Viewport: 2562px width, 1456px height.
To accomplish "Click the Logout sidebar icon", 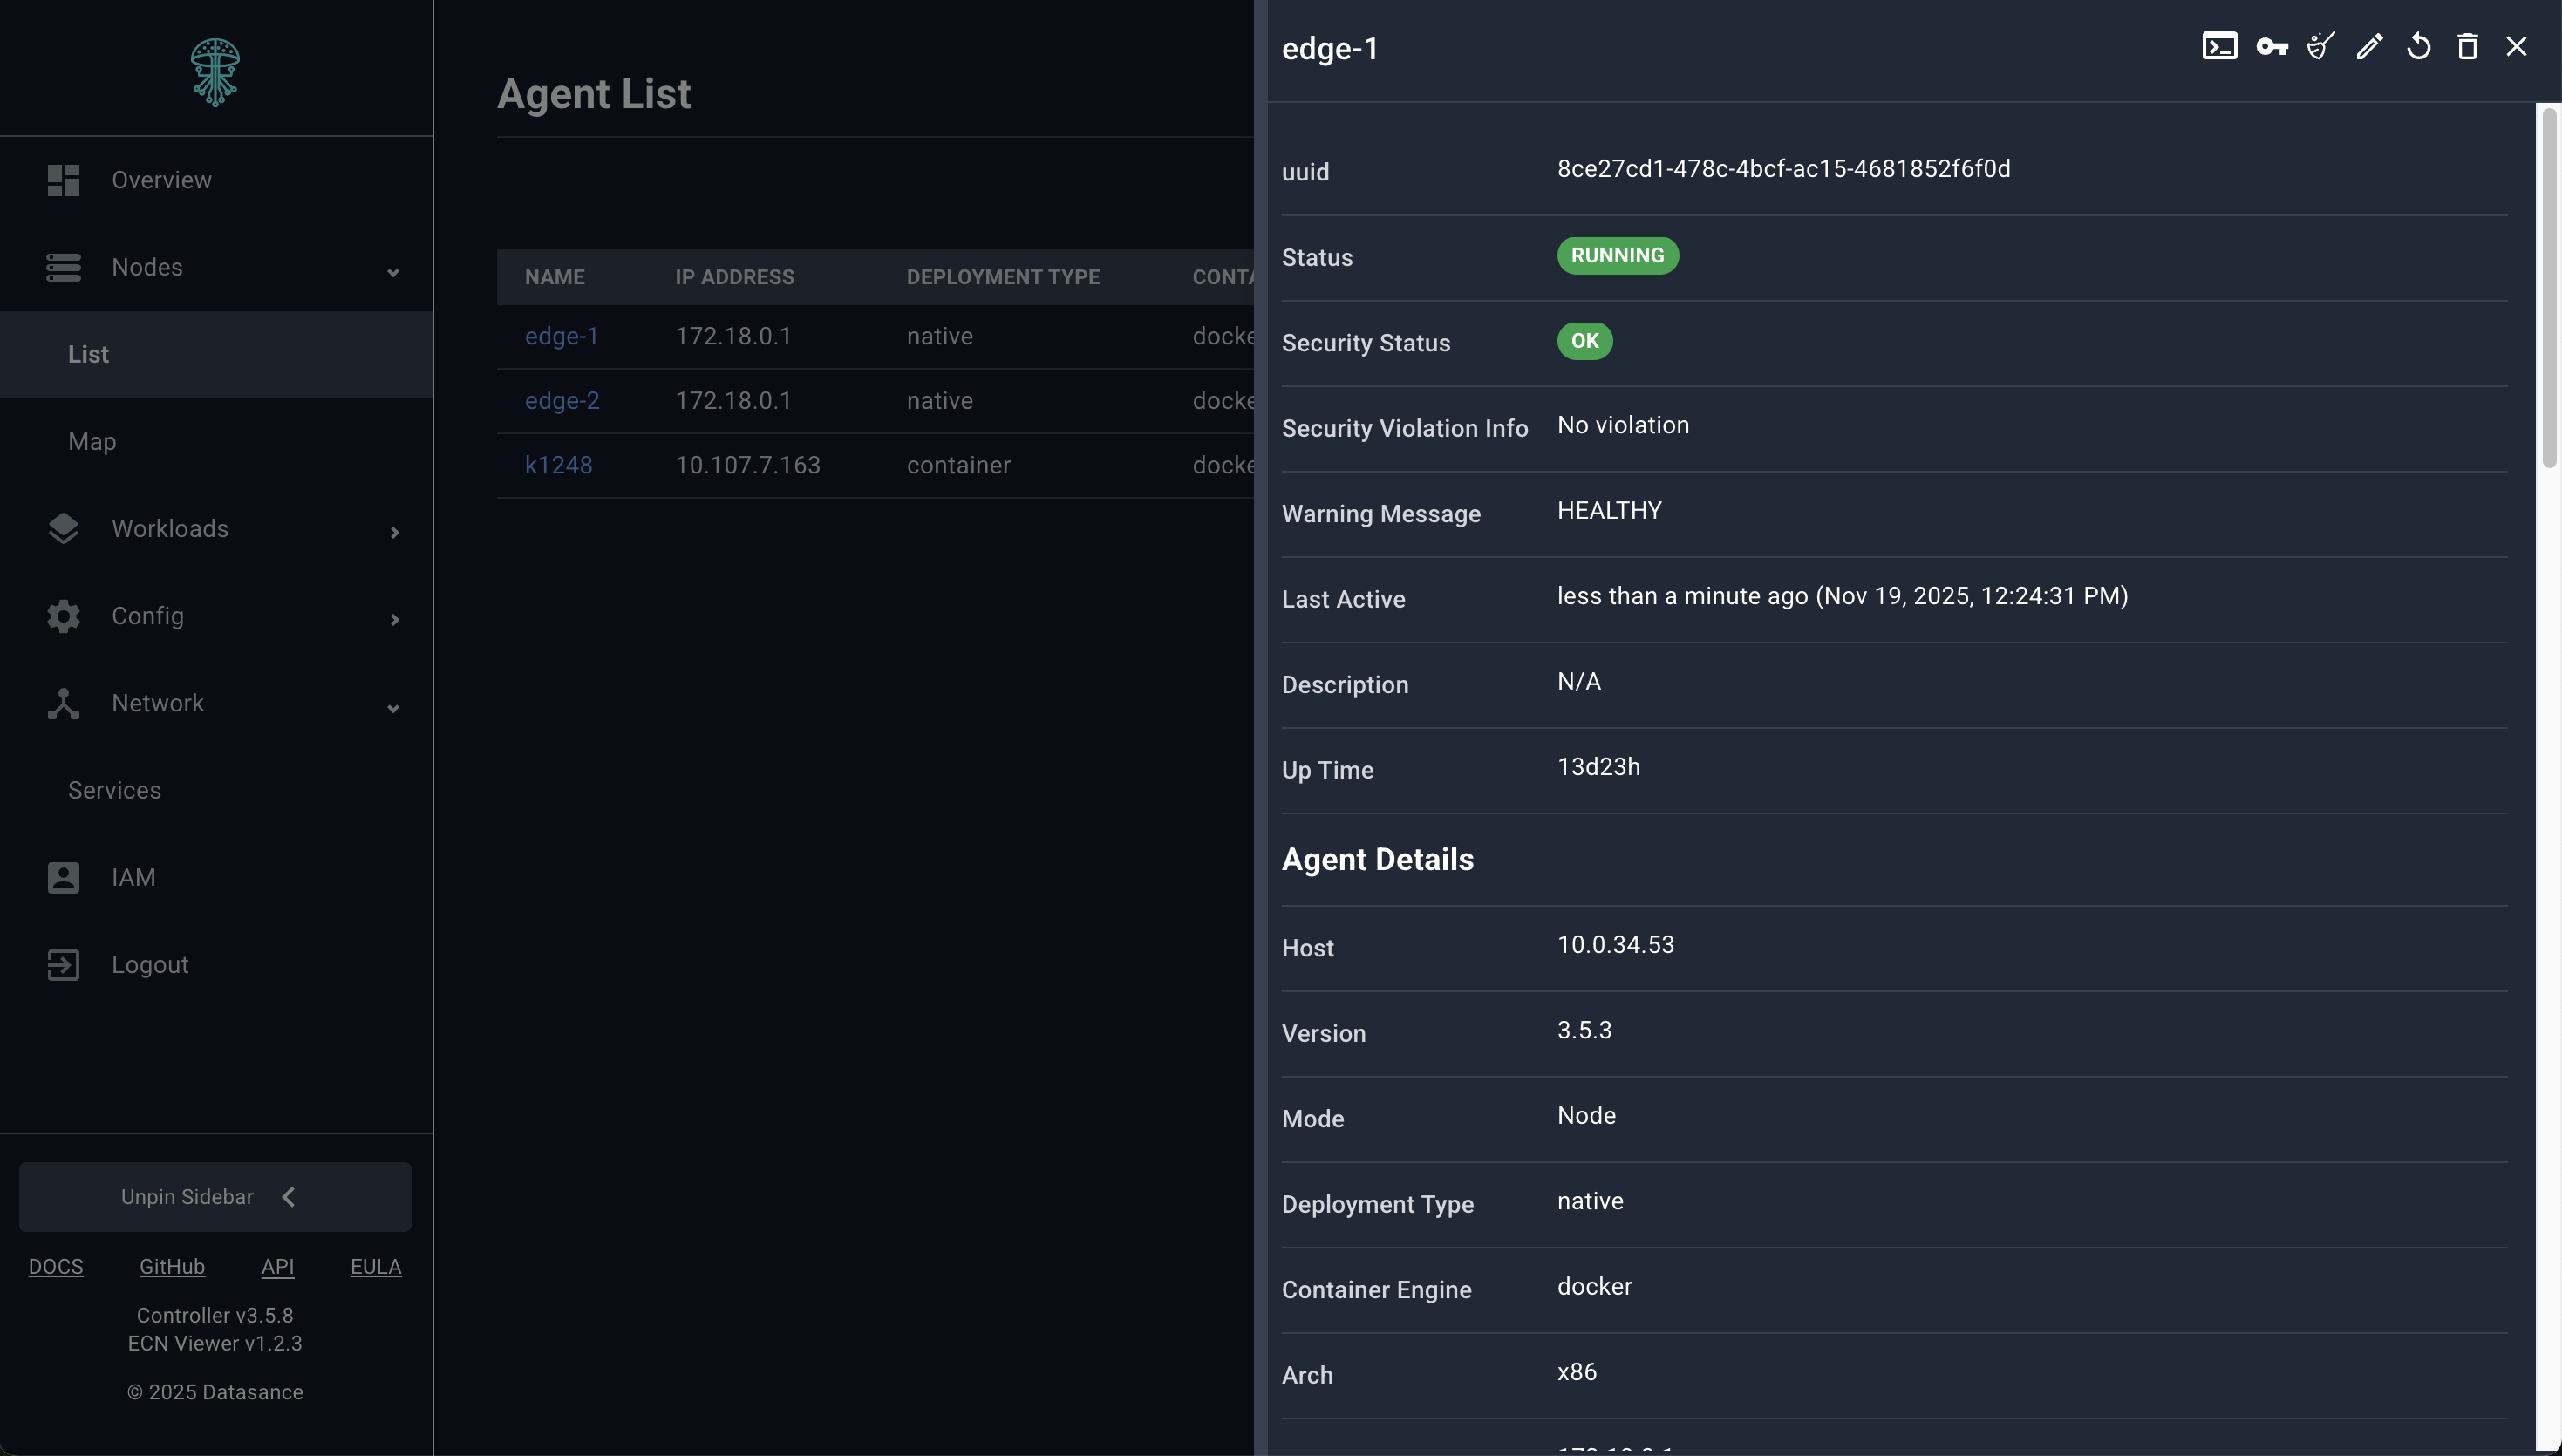I will (x=63, y=964).
